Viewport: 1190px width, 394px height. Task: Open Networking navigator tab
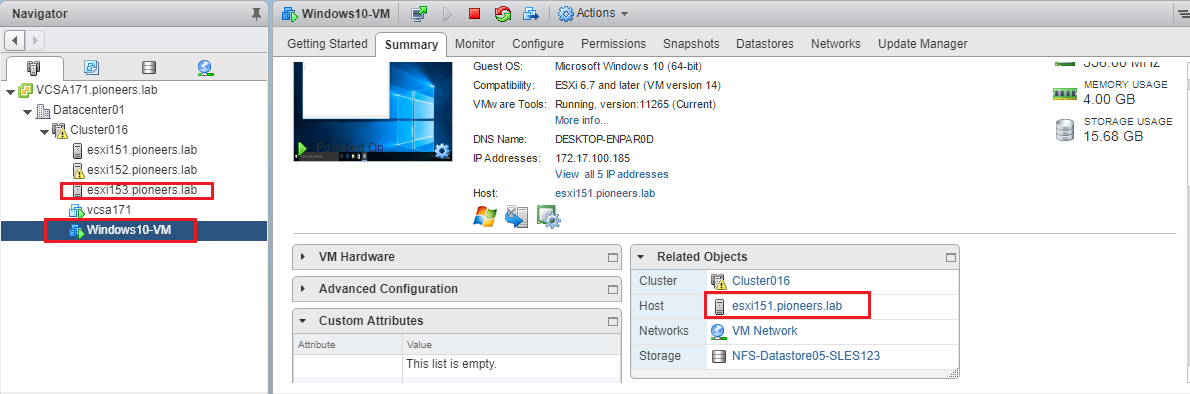pos(205,68)
